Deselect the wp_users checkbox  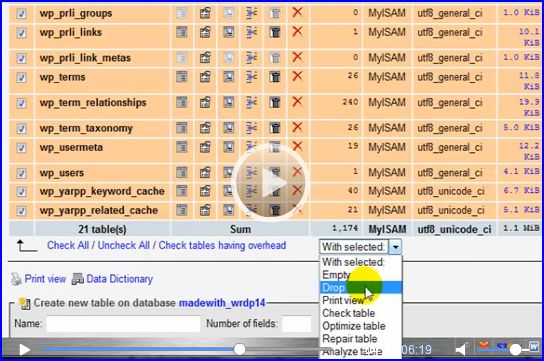[x=22, y=173]
